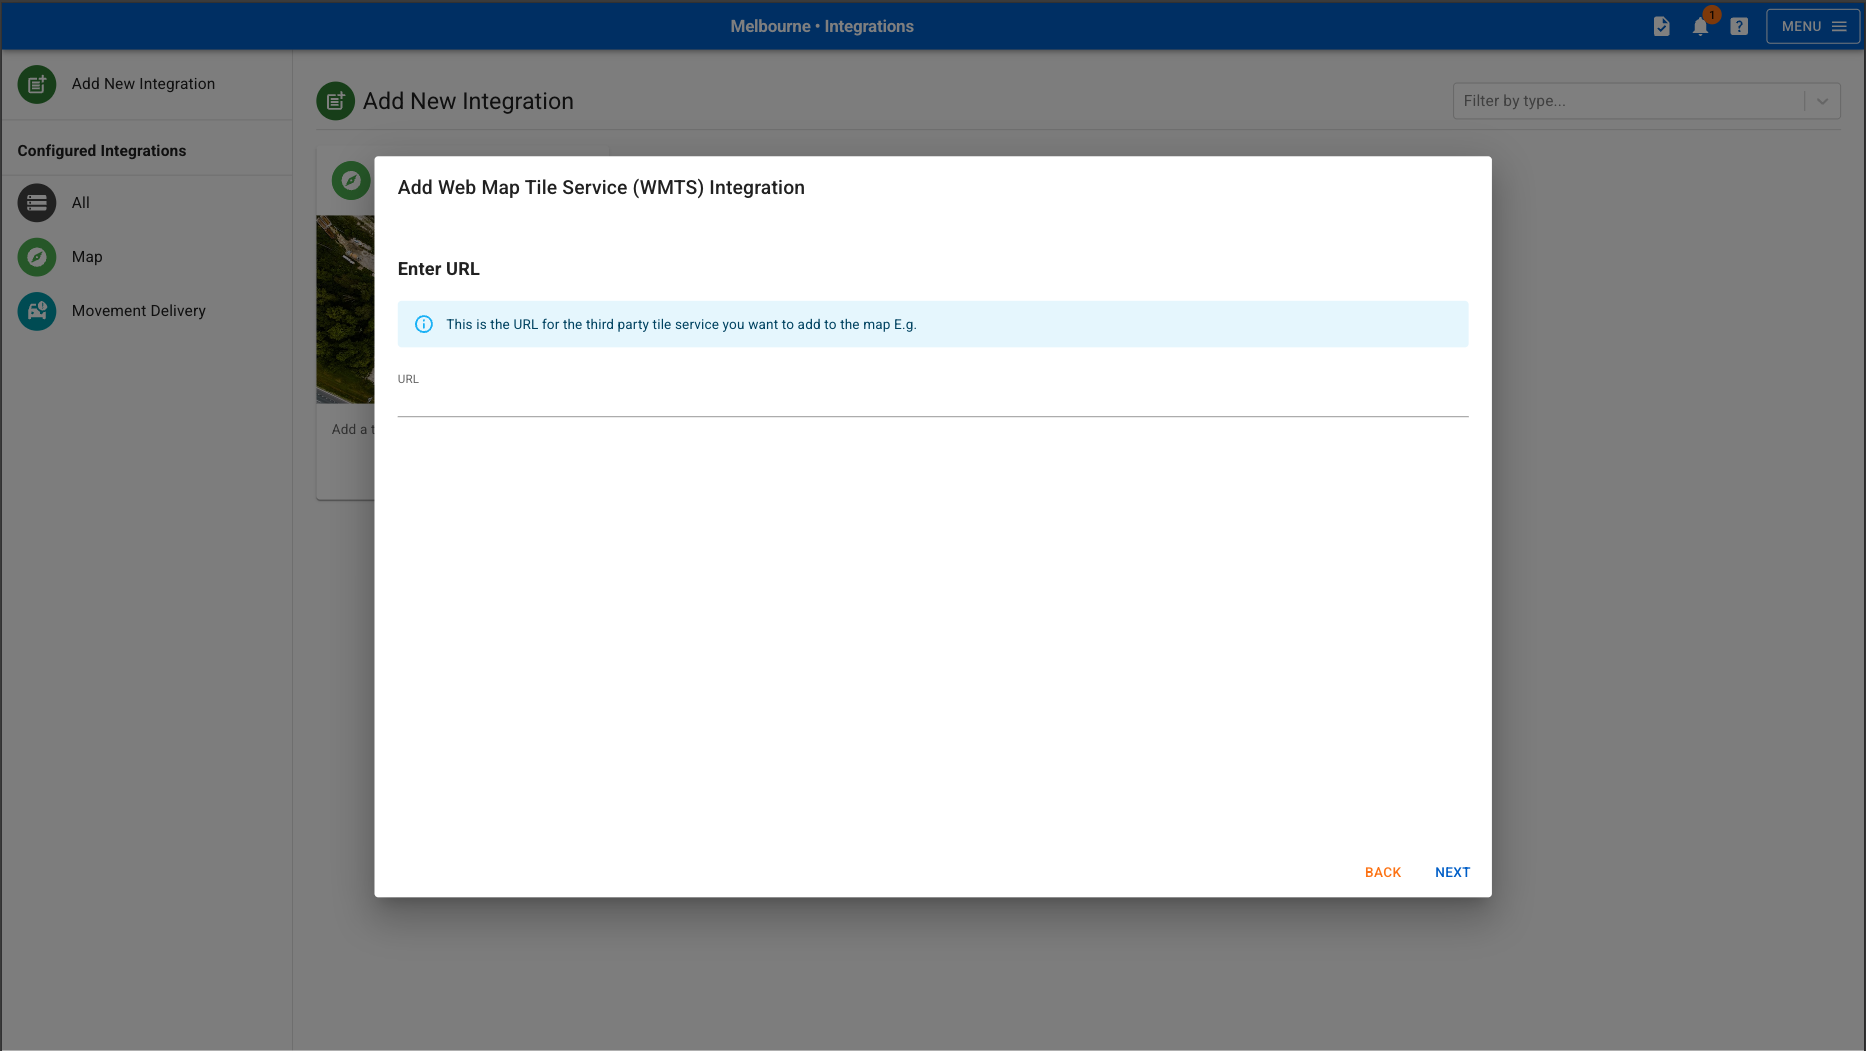Screen dimensions: 1866x1051
Task: Click the All integrations list icon
Action: (37, 203)
